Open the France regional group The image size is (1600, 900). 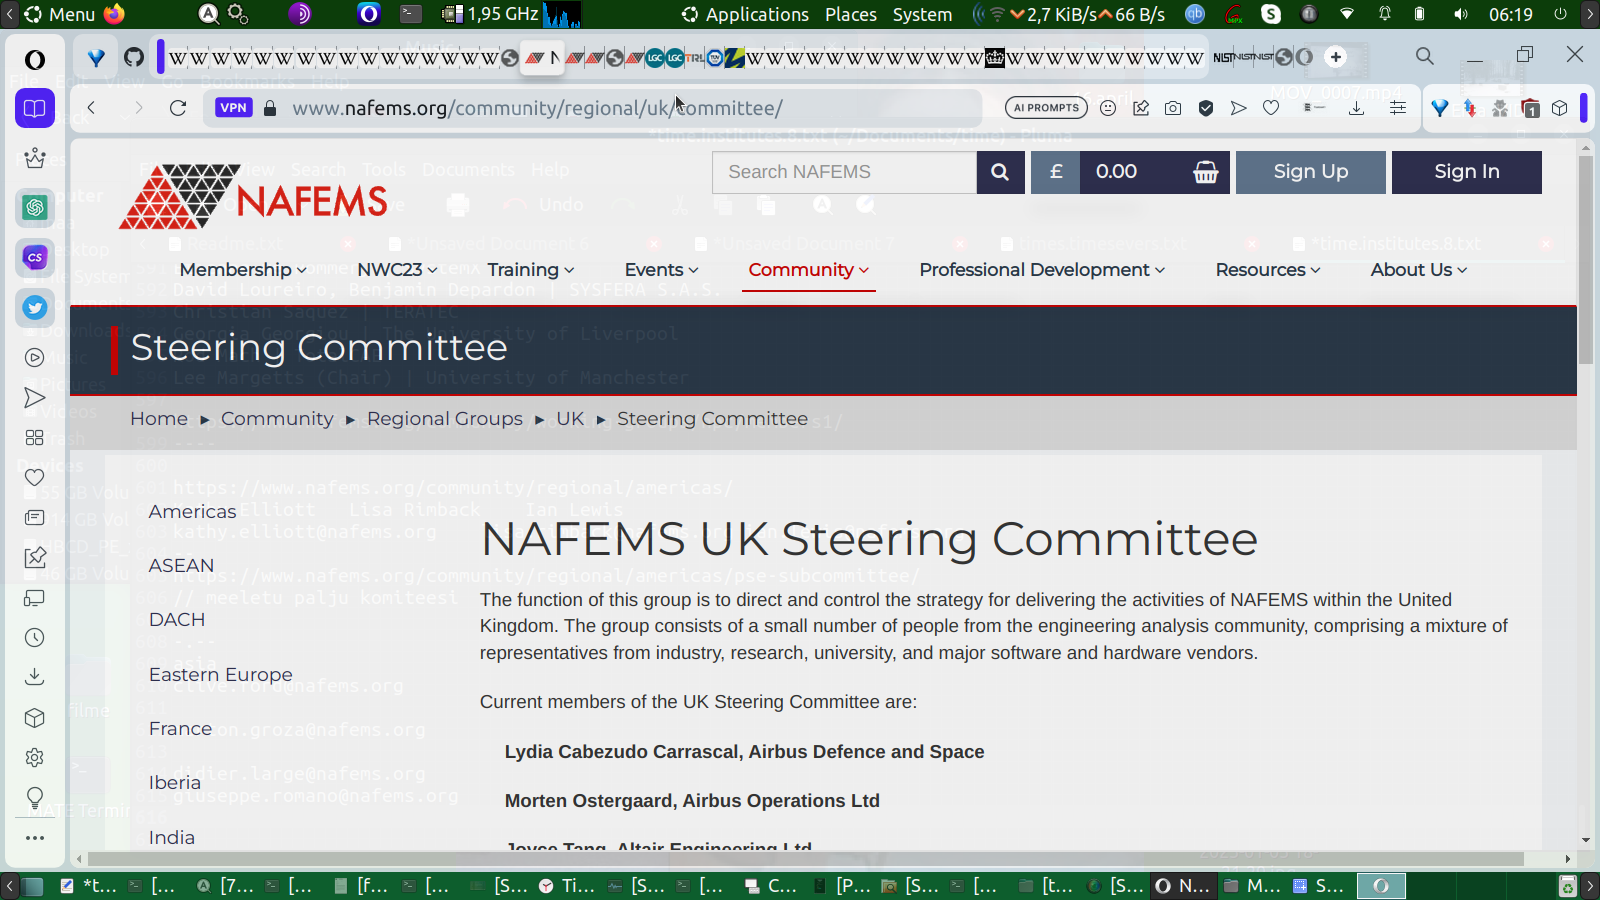pos(180,729)
